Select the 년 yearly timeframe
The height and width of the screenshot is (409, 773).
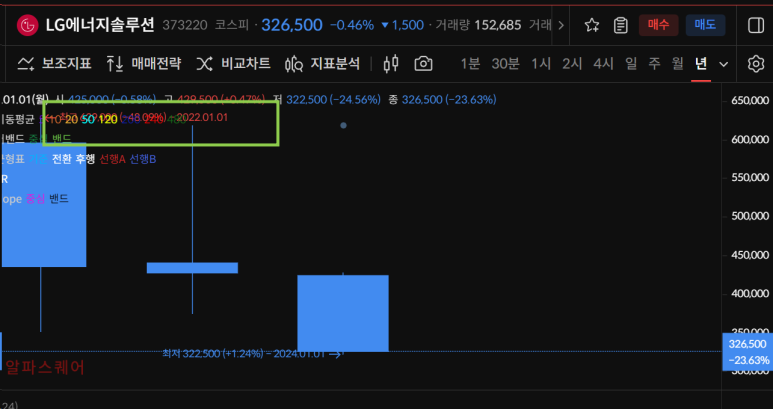(x=701, y=64)
